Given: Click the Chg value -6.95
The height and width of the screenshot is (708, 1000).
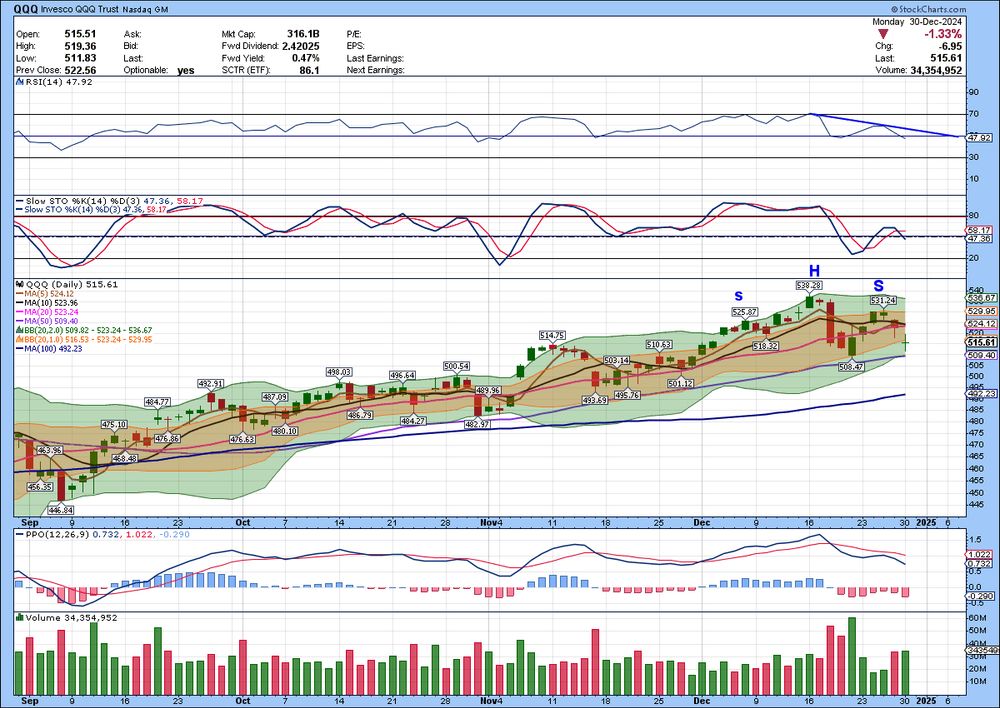Looking at the screenshot, I should (950, 46).
